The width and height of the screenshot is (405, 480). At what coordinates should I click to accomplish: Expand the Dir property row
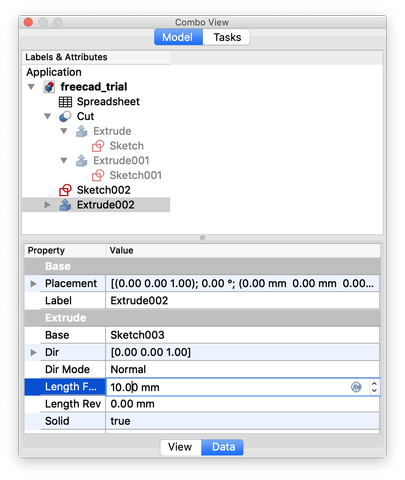(33, 352)
